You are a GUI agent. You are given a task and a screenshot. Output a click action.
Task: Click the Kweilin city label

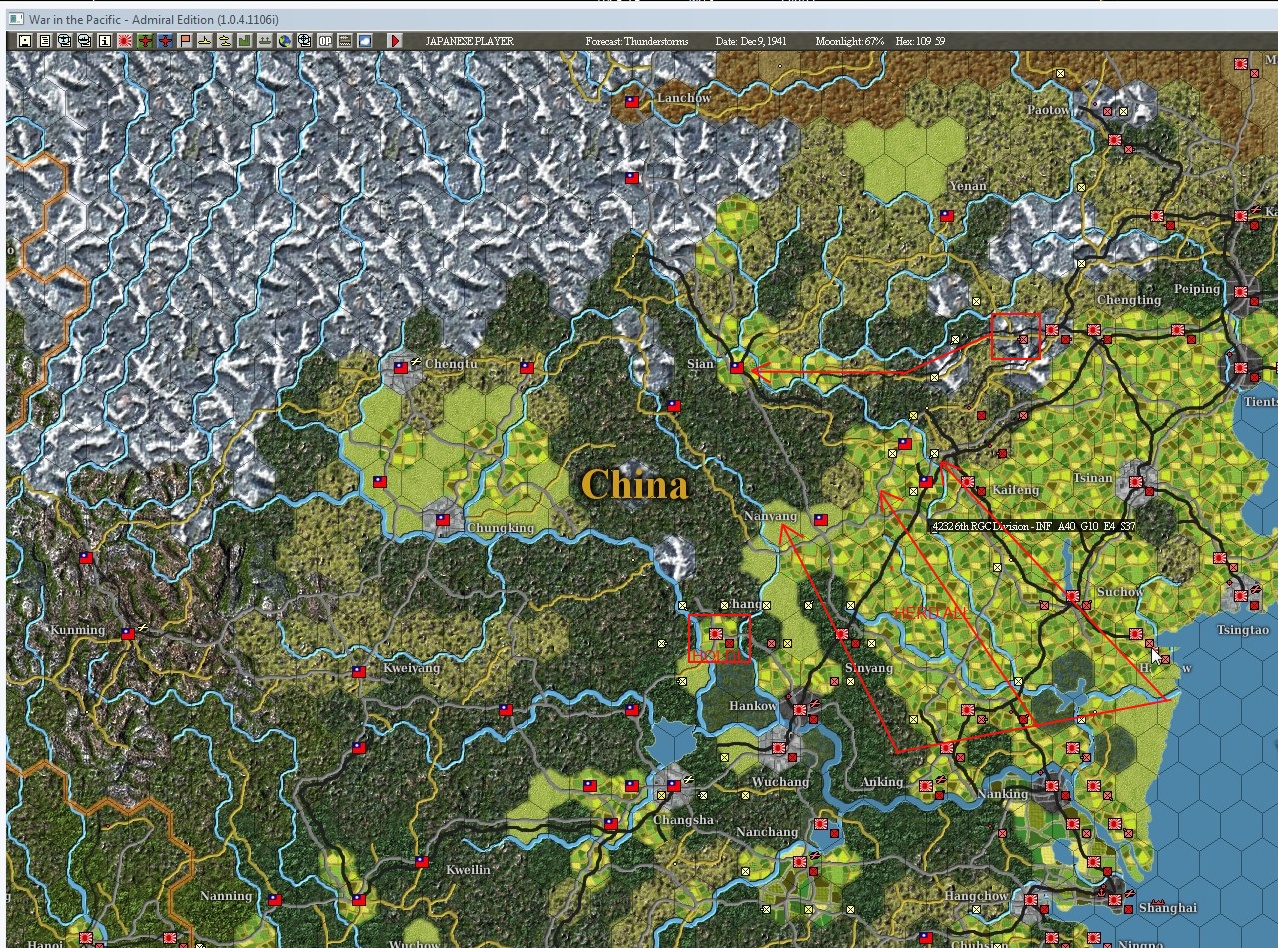tap(469, 870)
